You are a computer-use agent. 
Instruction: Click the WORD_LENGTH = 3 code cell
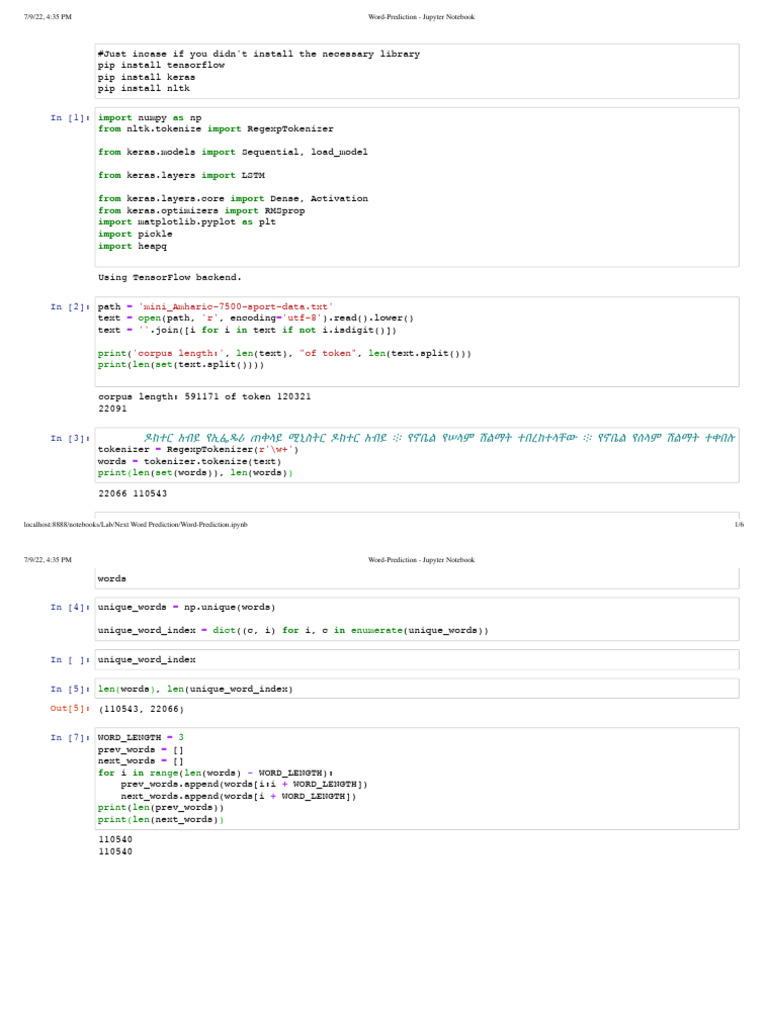pyautogui.click(x=416, y=778)
